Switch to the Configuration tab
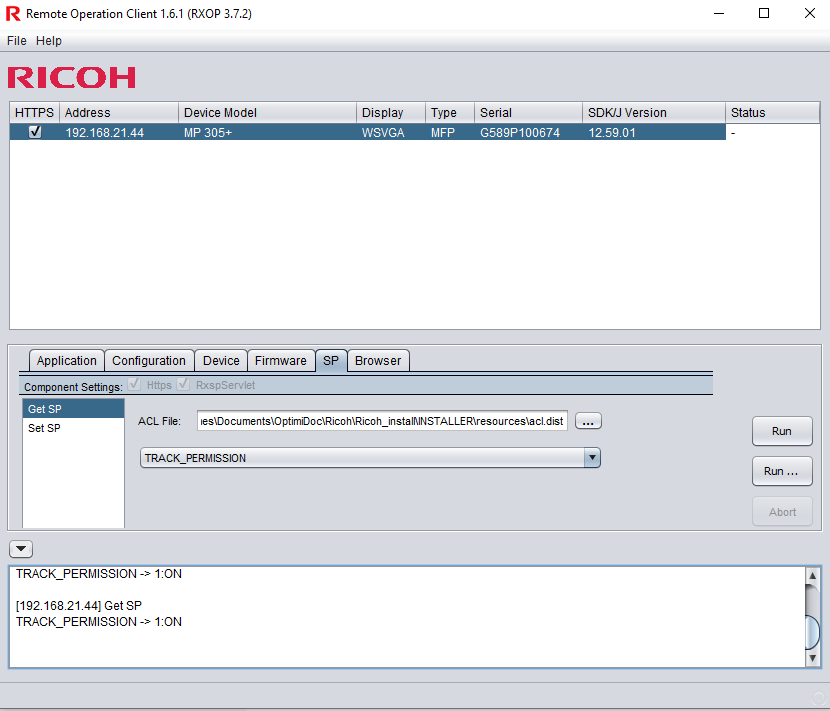The height and width of the screenshot is (711, 830). (x=149, y=361)
